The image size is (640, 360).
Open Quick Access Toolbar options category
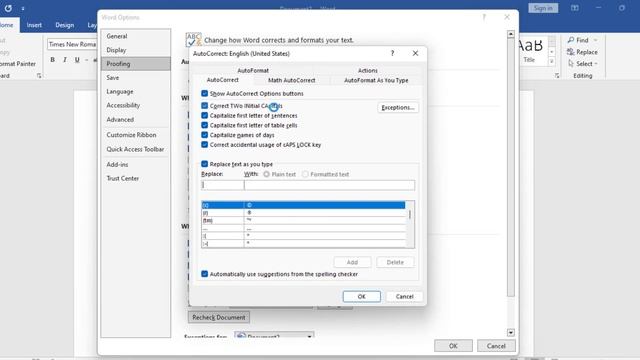click(x=136, y=149)
